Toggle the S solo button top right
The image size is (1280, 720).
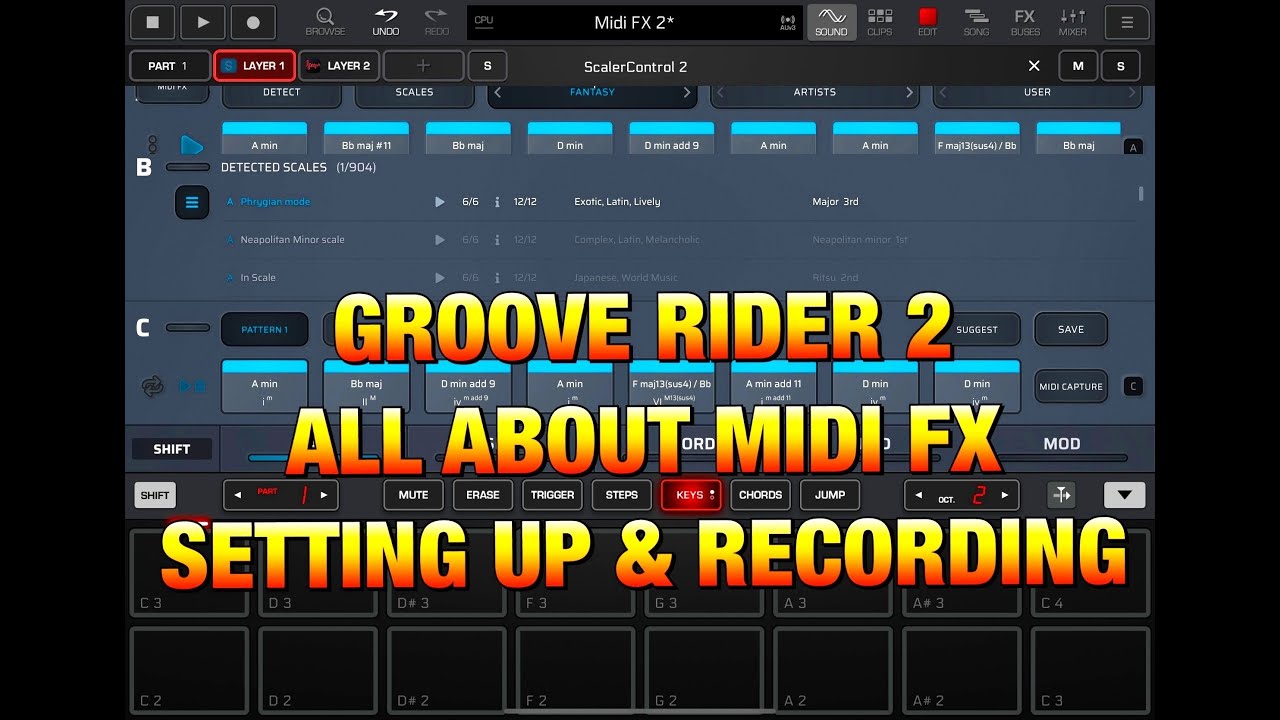coord(1120,66)
